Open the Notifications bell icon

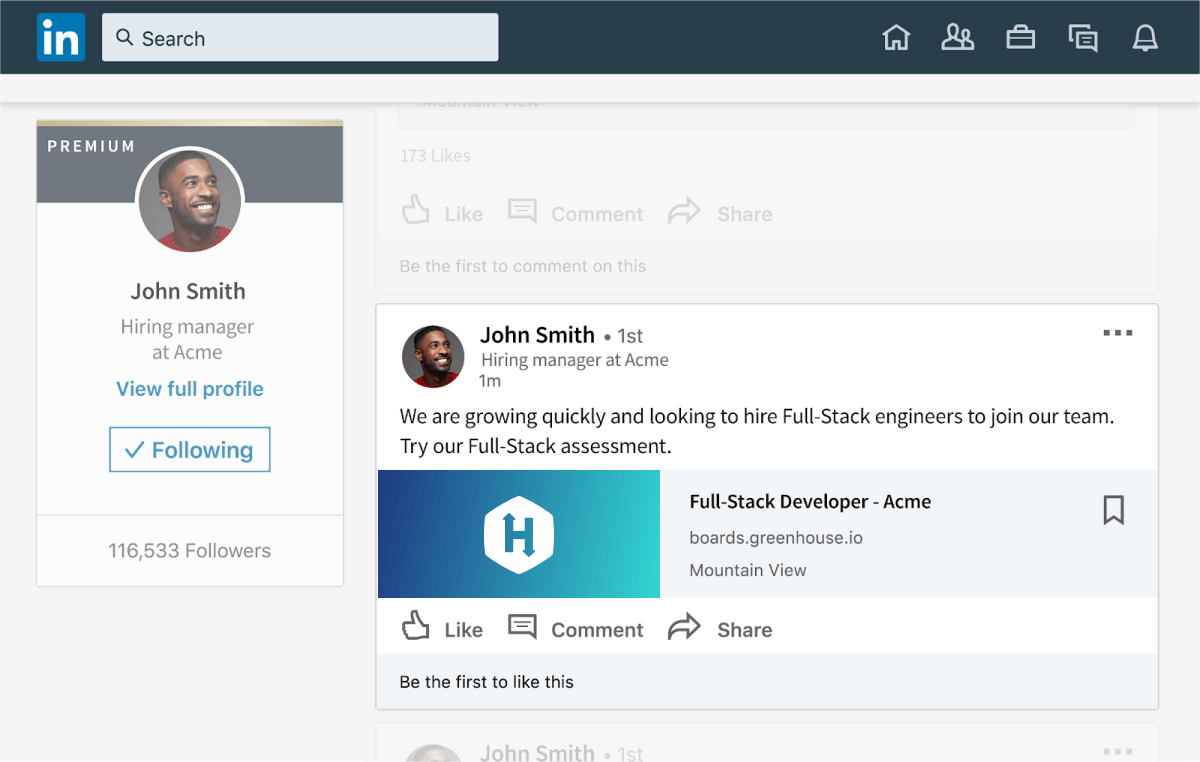[1145, 38]
